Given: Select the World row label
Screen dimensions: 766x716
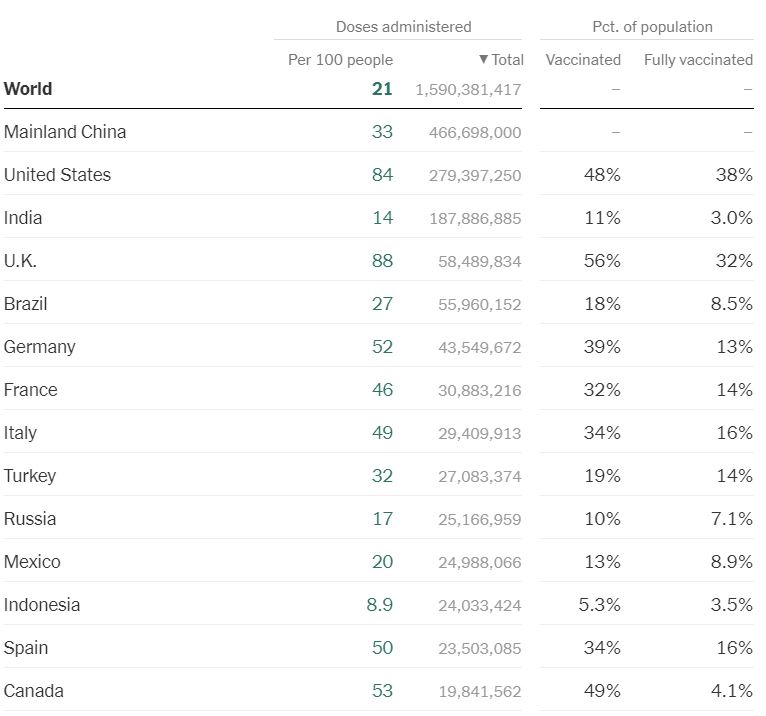Looking at the screenshot, I should 28,89.
